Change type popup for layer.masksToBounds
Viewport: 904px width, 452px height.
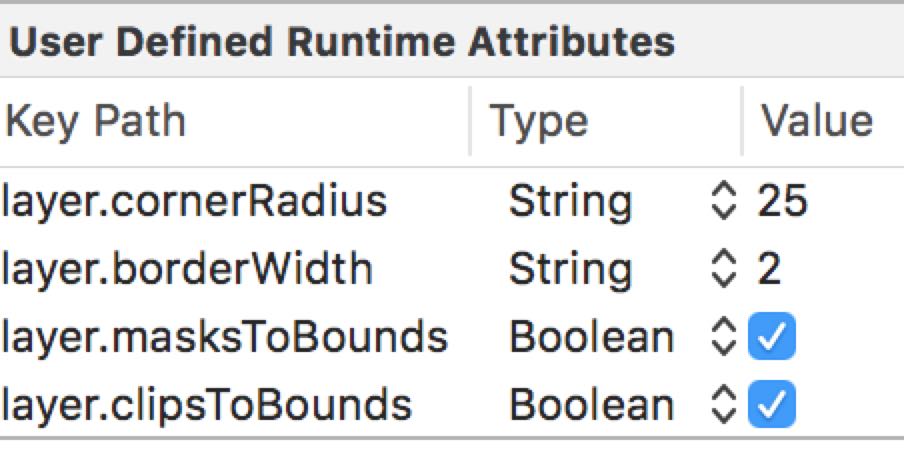click(x=722, y=338)
